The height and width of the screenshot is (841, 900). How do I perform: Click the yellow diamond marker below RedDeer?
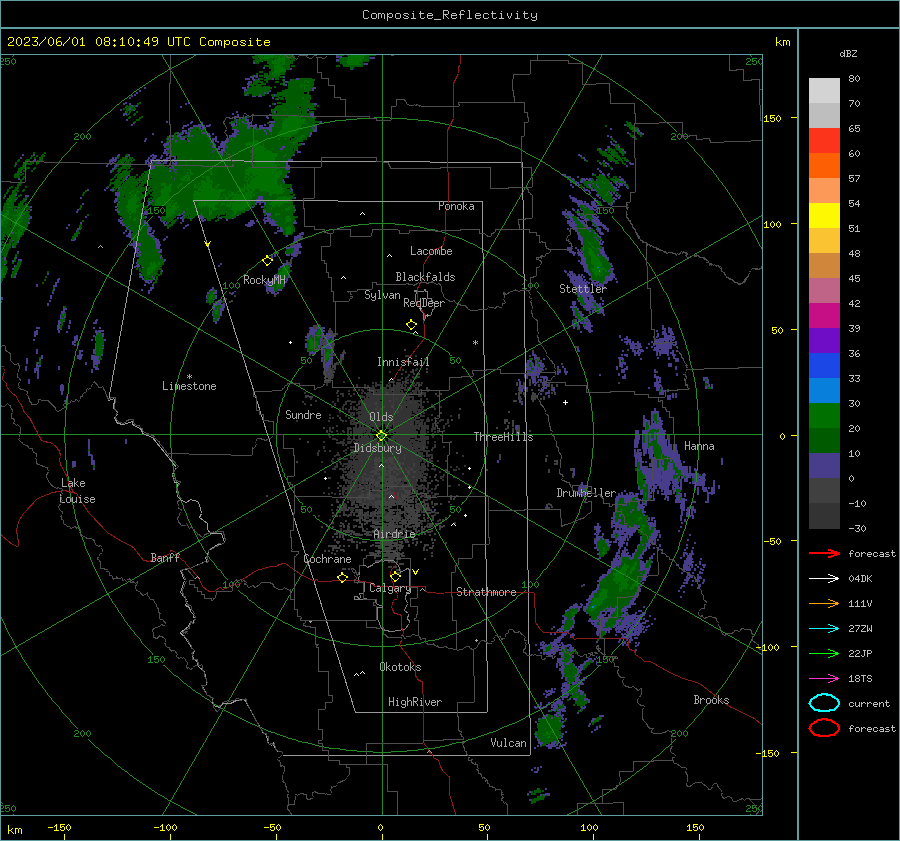tap(411, 325)
